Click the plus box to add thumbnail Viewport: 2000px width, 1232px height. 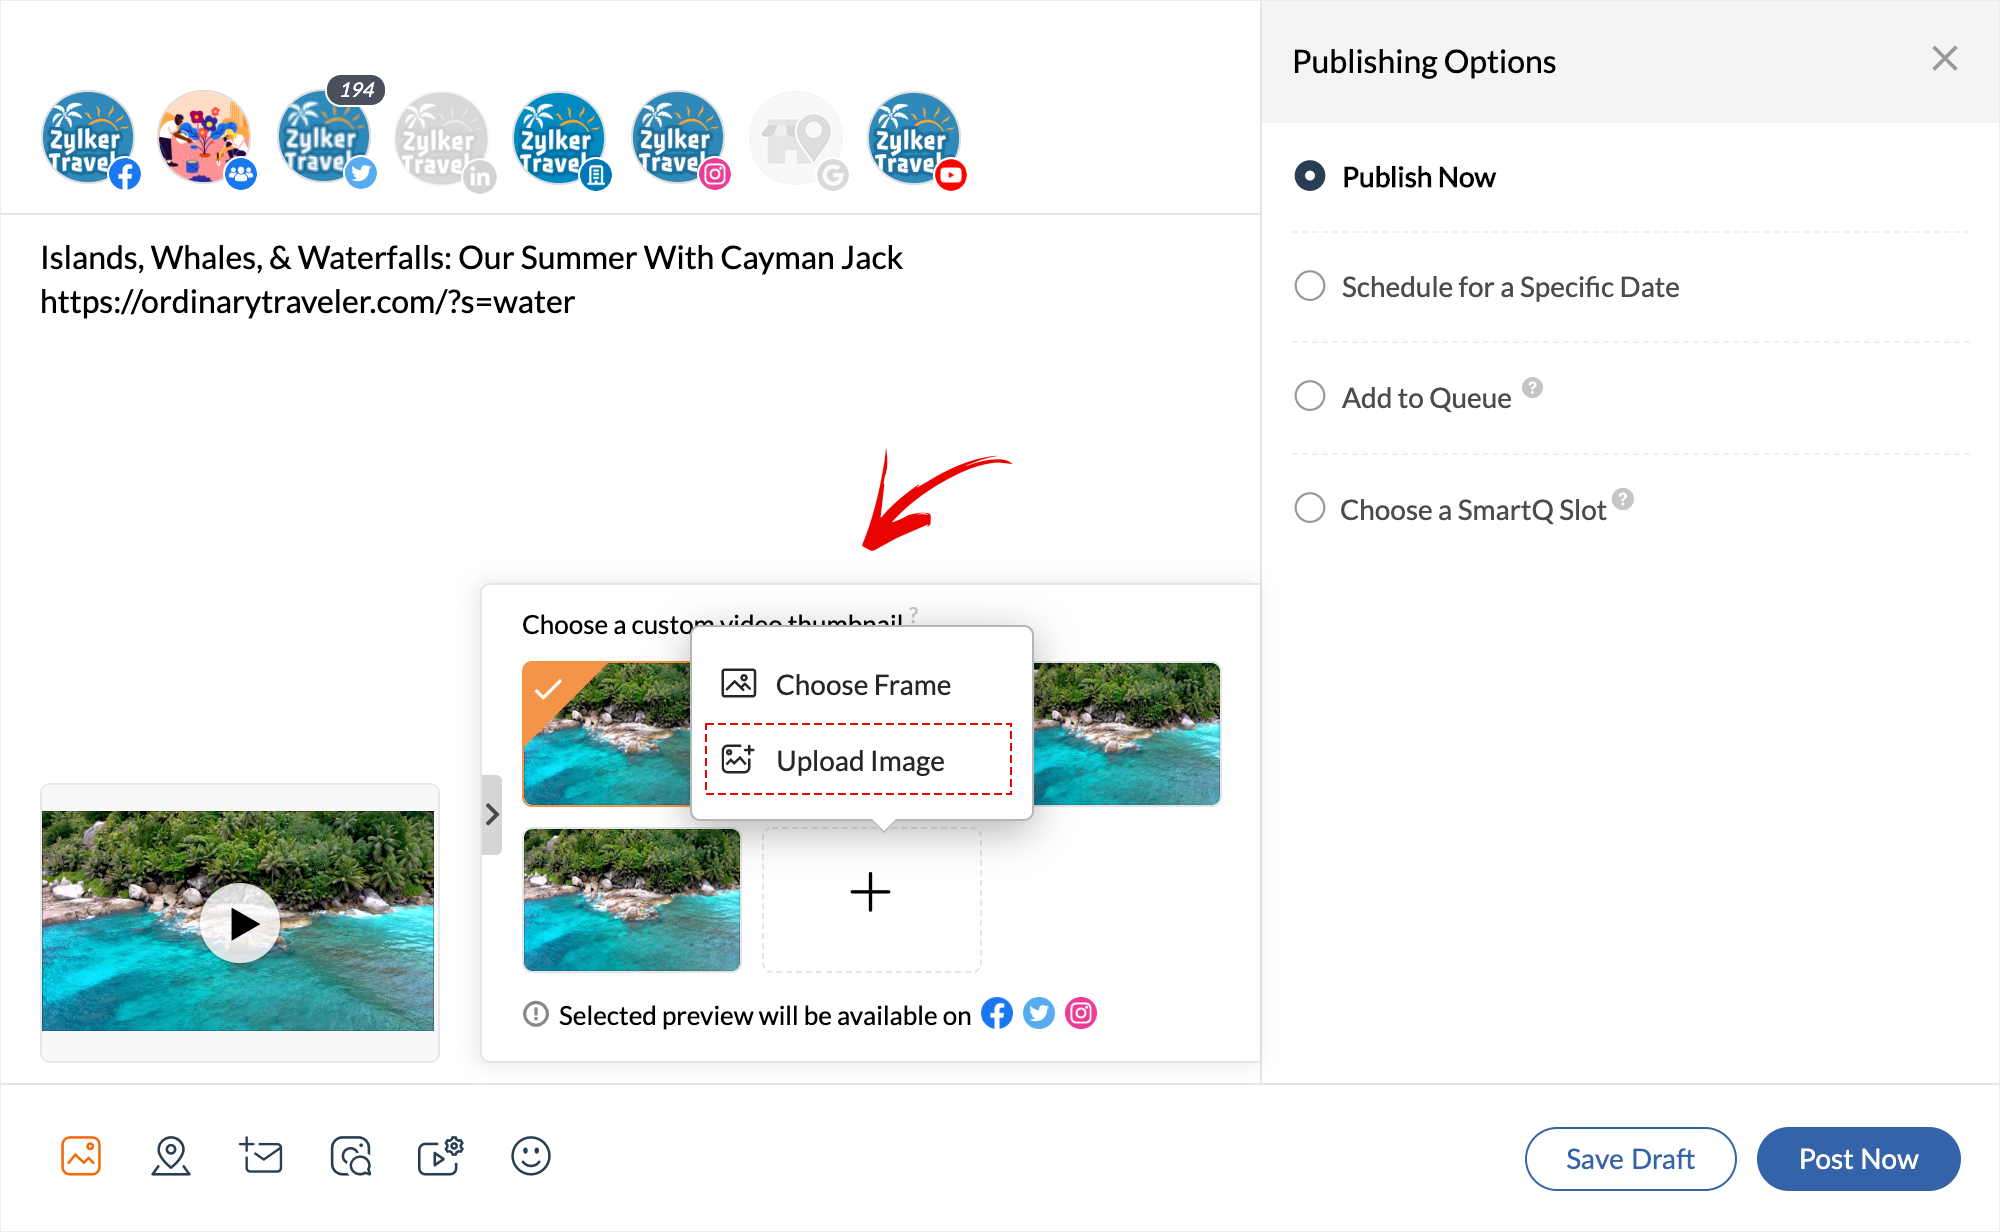pyautogui.click(x=871, y=893)
